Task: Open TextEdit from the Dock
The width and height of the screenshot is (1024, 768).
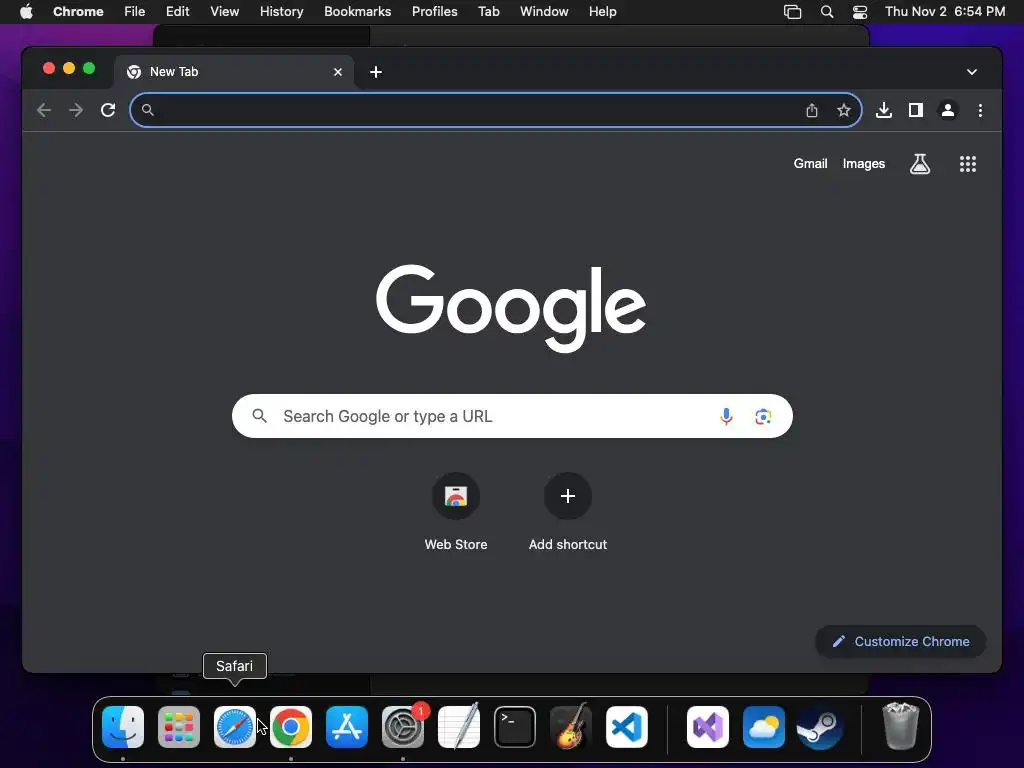Action: point(458,727)
